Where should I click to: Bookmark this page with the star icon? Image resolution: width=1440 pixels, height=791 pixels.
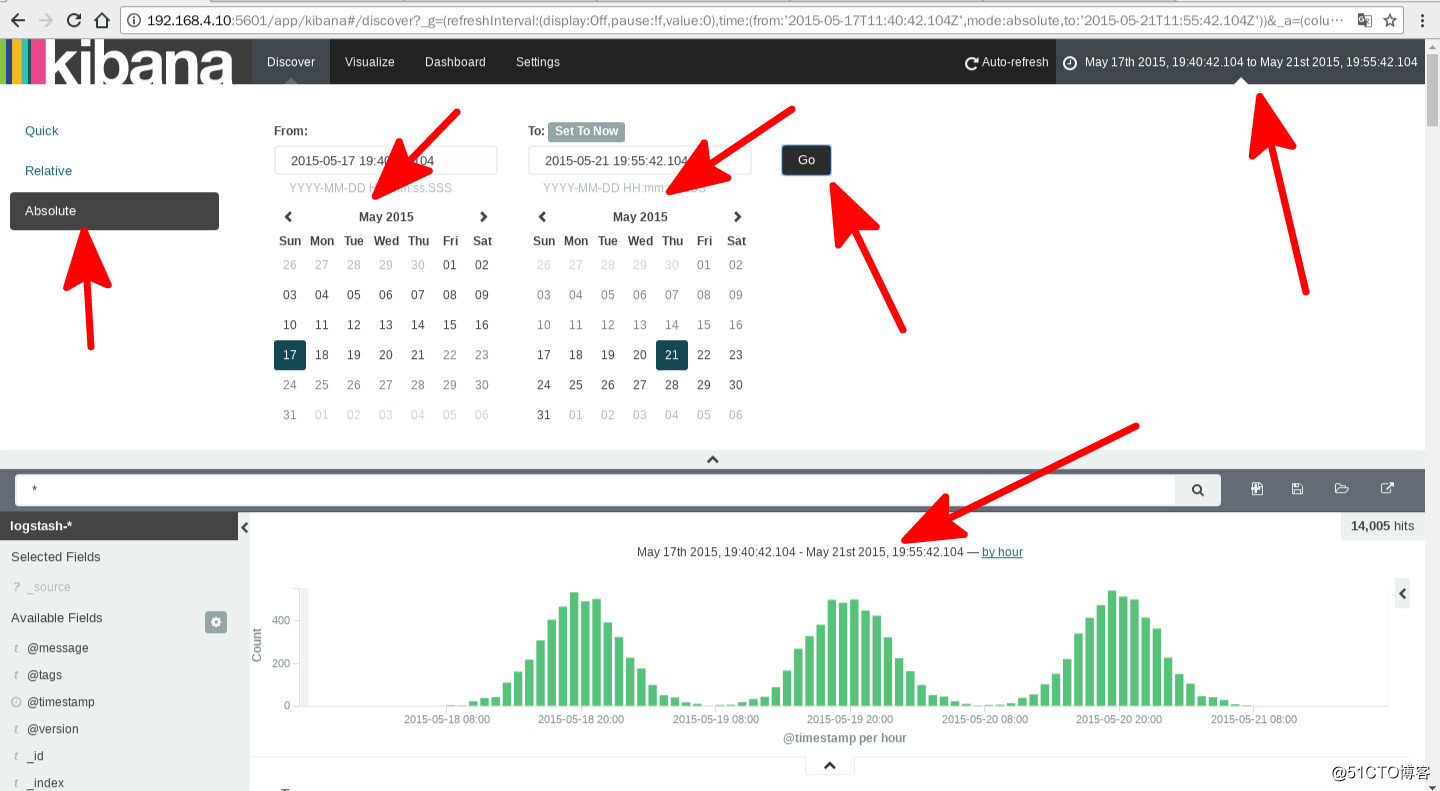1390,20
